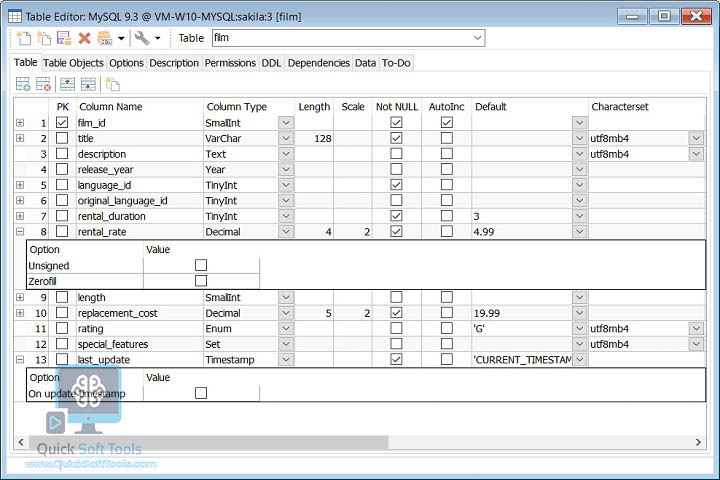Toggle PK checkbox for film_id

[62, 122]
